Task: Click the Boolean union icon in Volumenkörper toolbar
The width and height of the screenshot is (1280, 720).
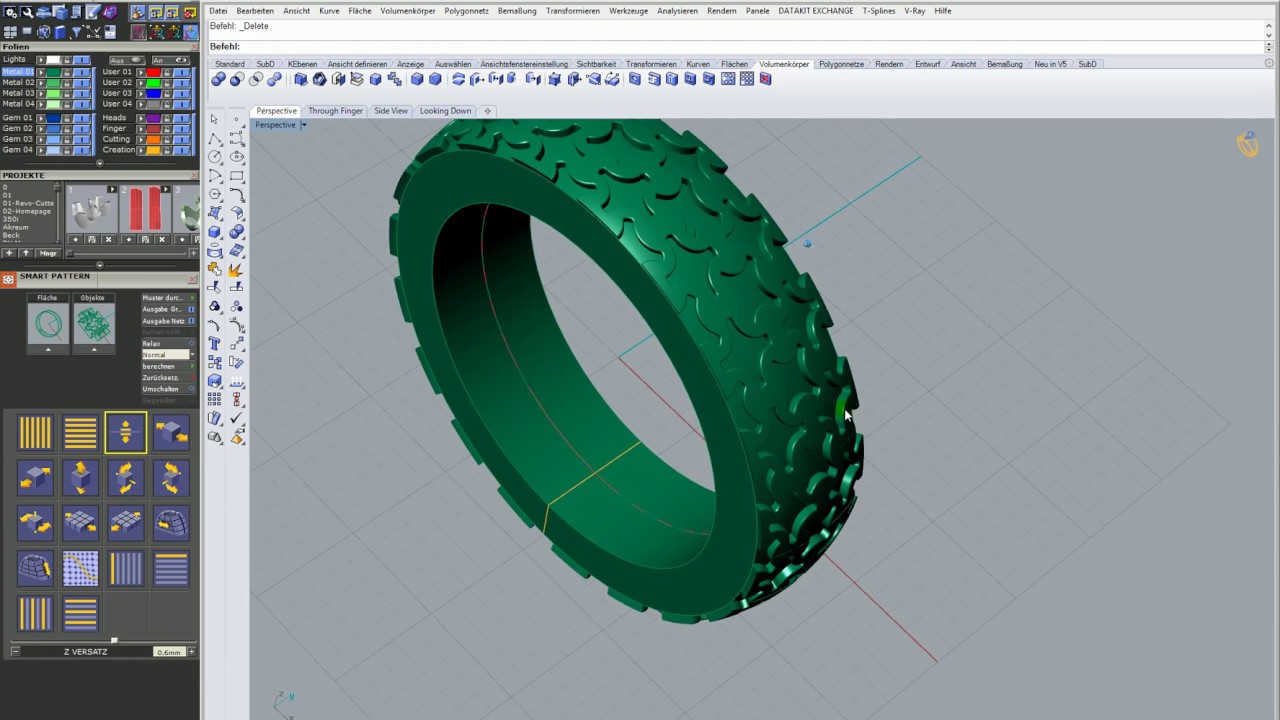Action: (218, 79)
